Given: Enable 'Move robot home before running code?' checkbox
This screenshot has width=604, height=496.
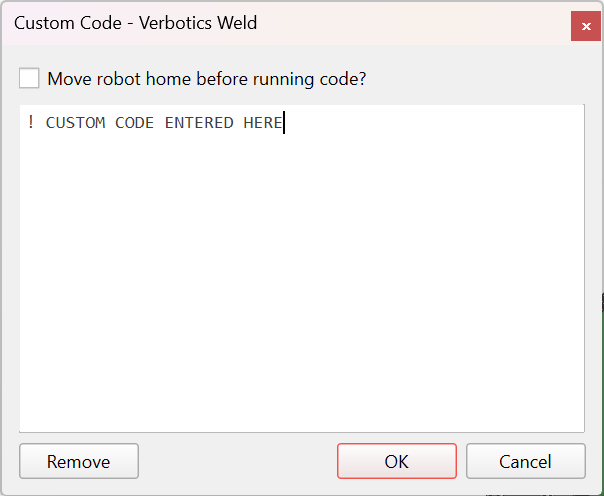Looking at the screenshot, I should point(29,78).
